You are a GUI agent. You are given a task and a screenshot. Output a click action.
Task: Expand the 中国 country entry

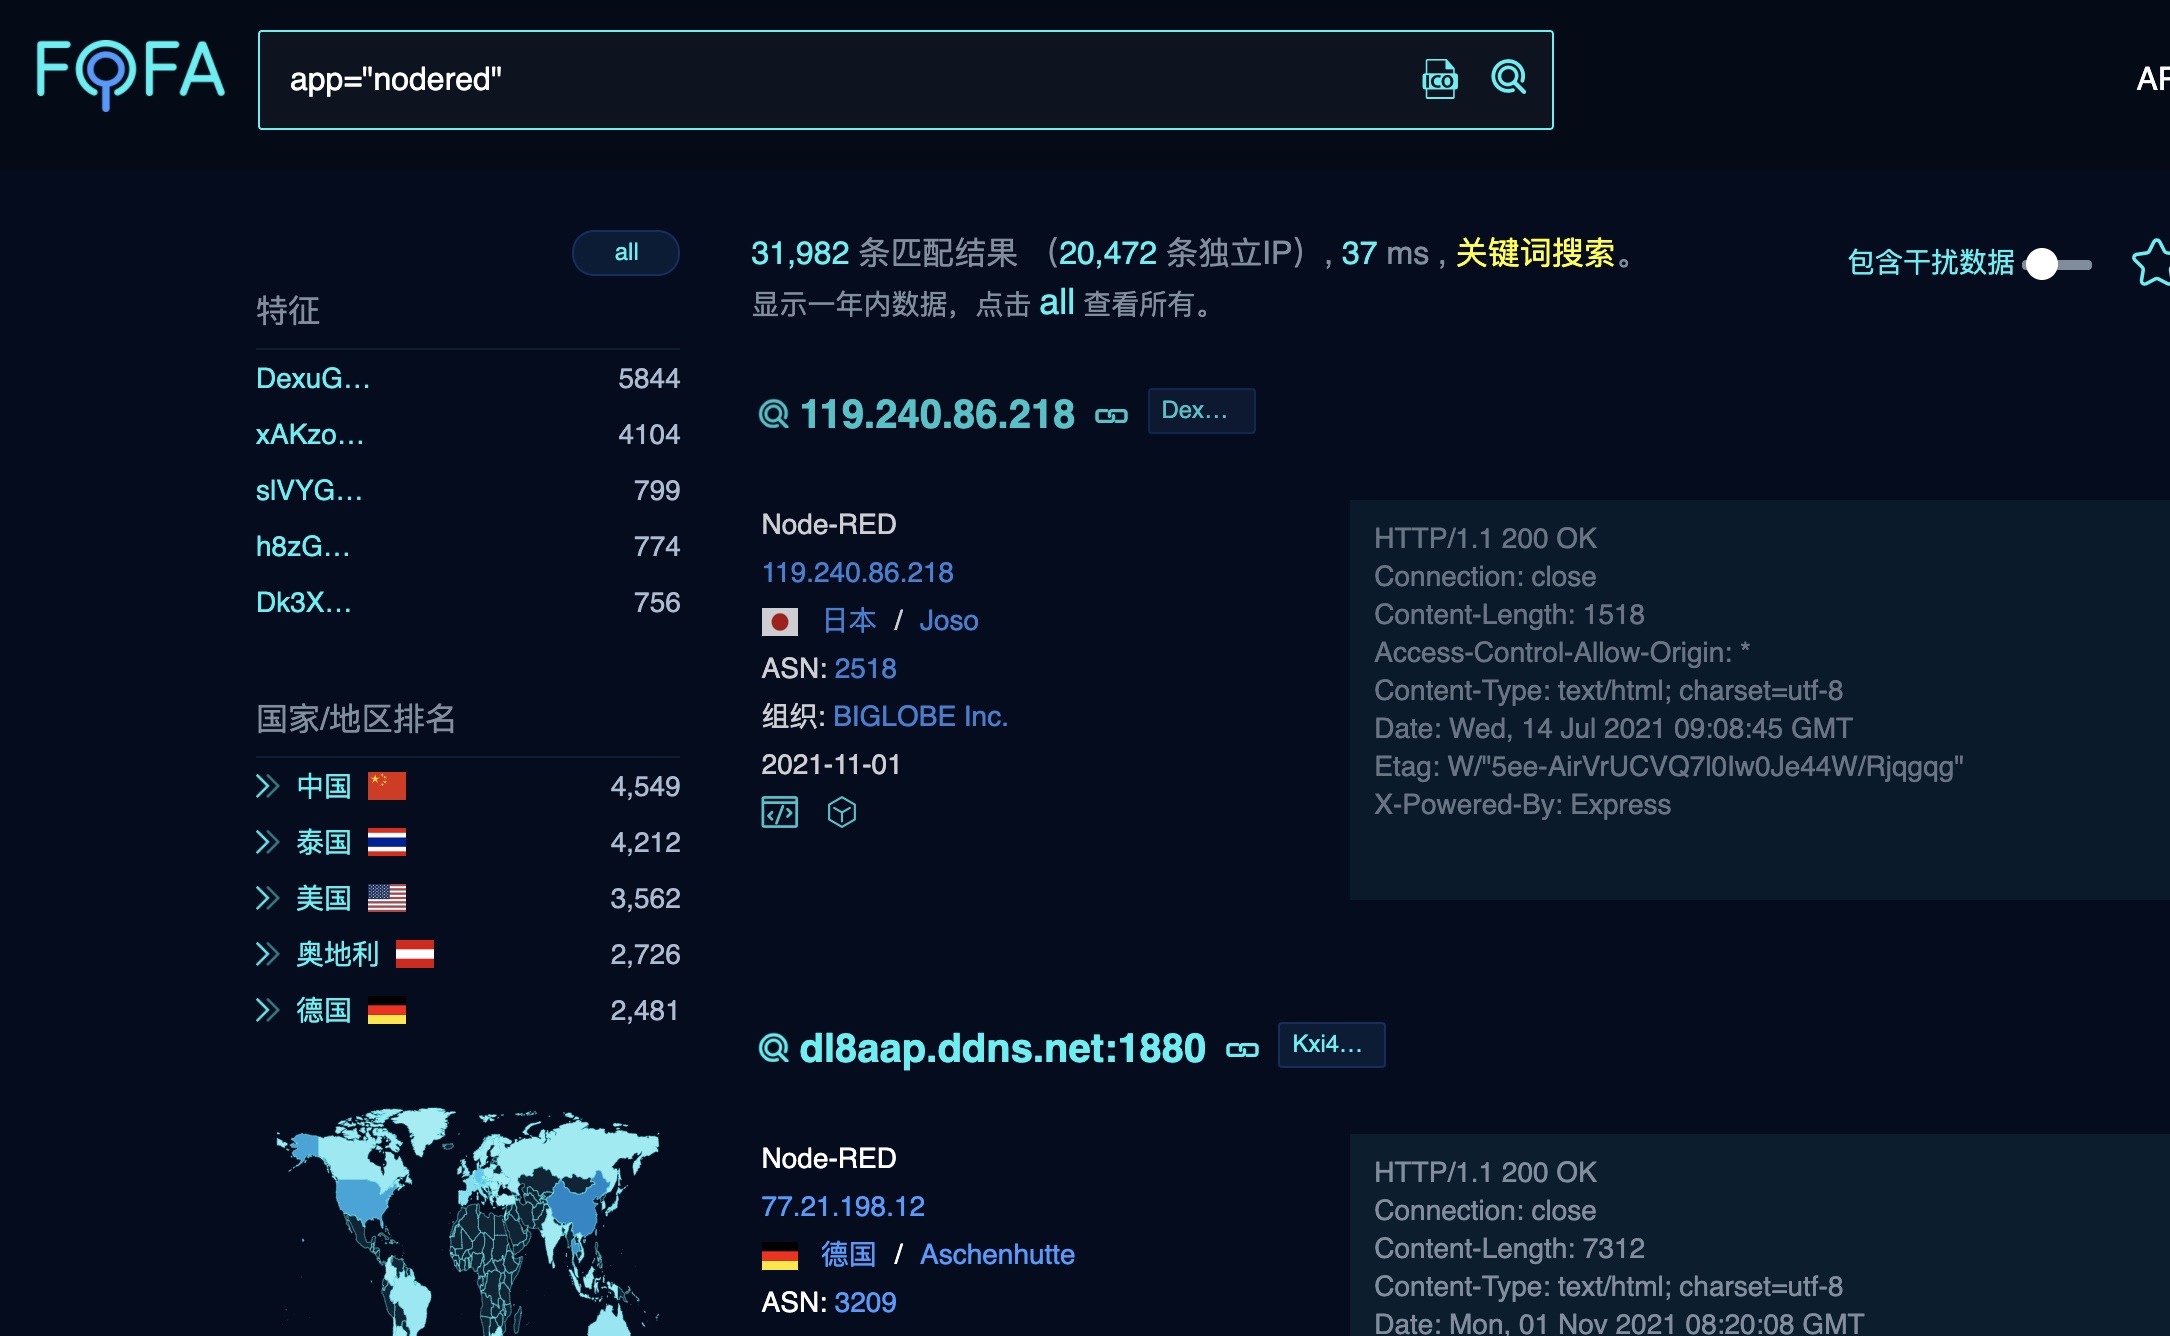coord(267,786)
